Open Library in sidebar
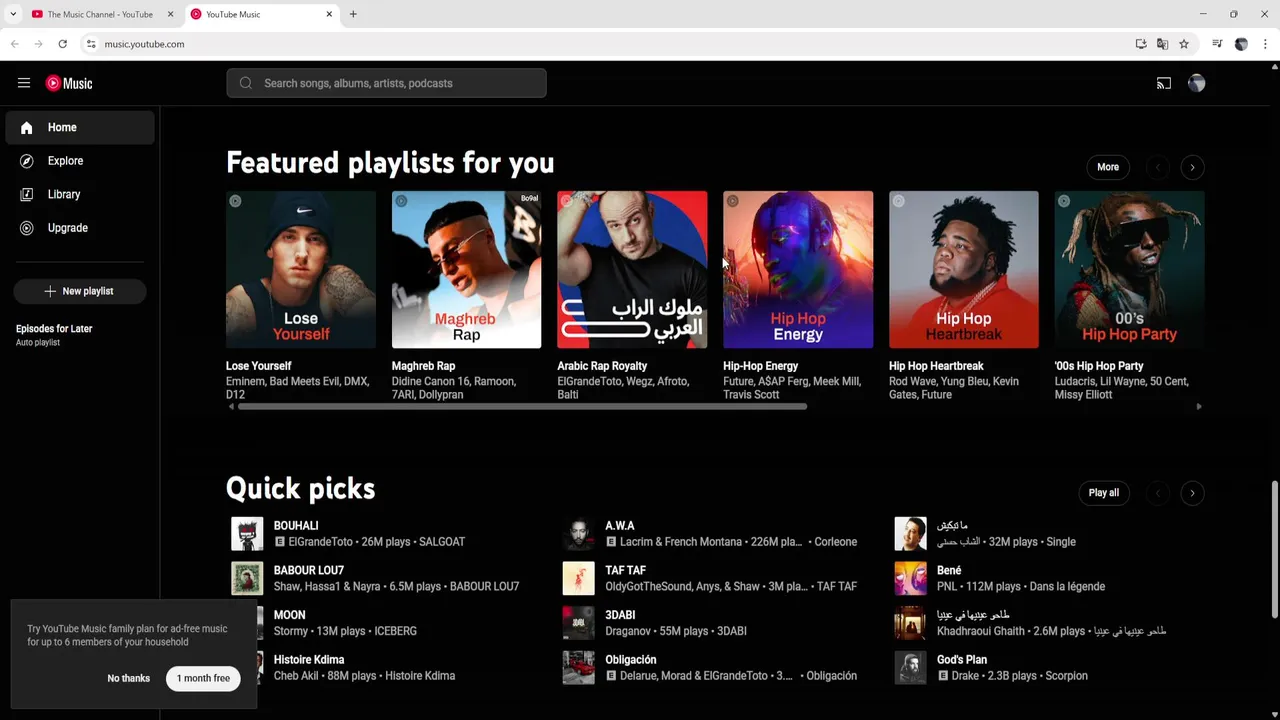Image resolution: width=1280 pixels, height=720 pixels. (x=80, y=194)
